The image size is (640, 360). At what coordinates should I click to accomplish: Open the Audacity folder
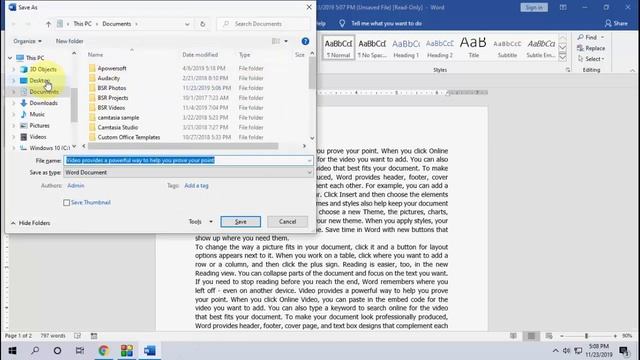click(x=109, y=78)
